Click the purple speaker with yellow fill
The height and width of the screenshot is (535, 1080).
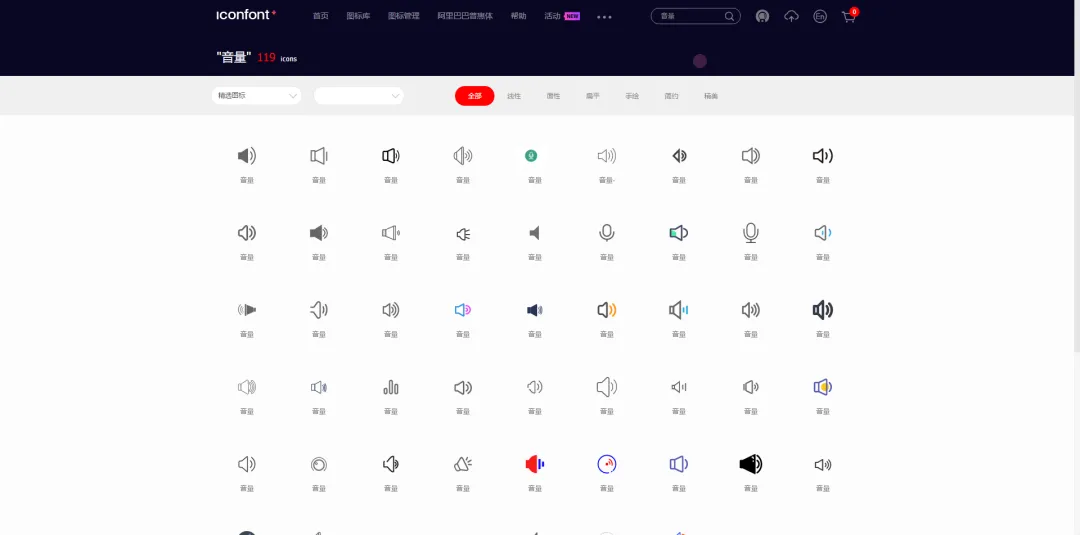(x=822, y=387)
